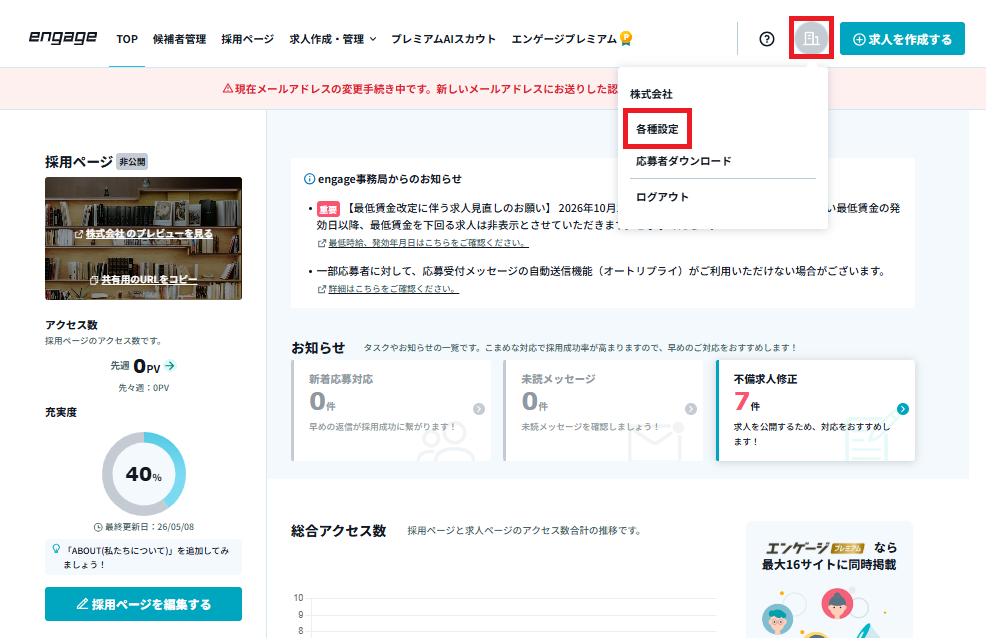
Task: Click the access count arrow next to 0PV
Action: tap(170, 365)
